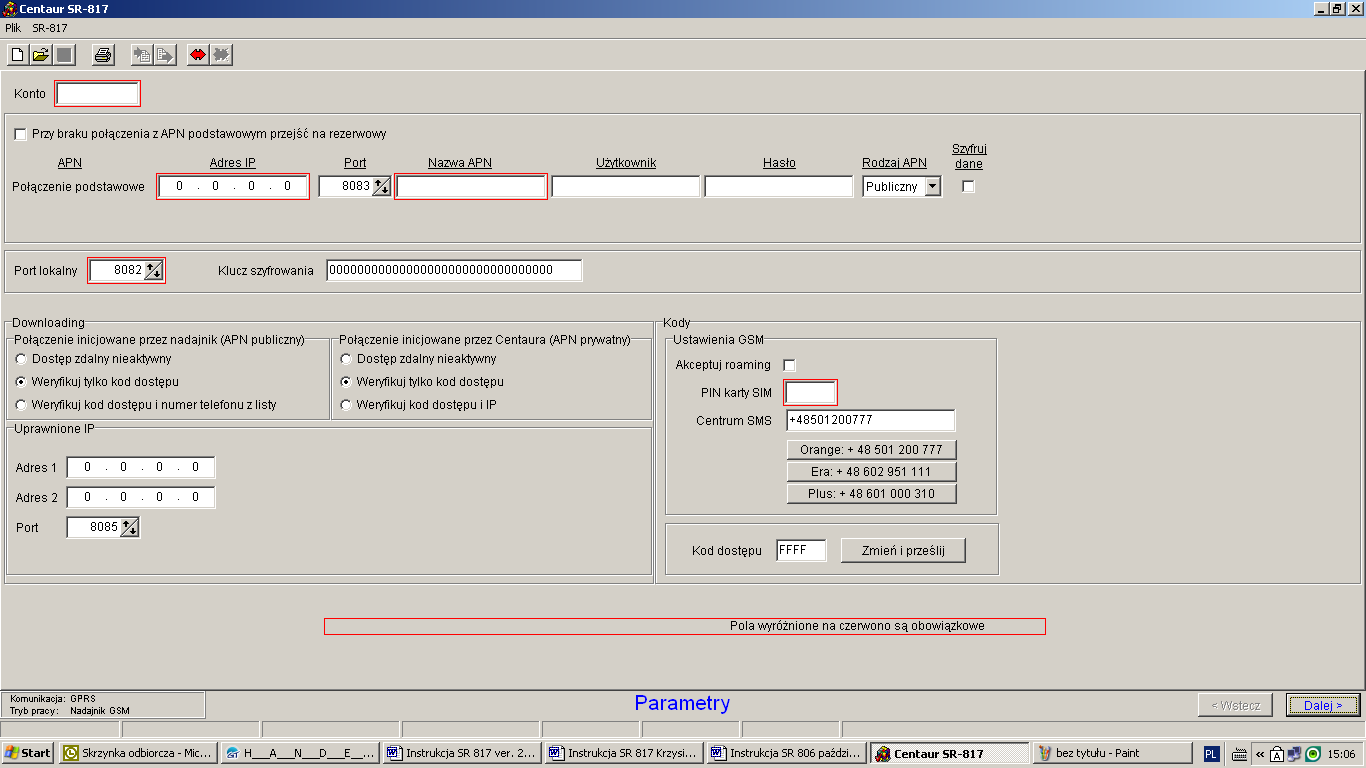The image size is (1366, 768).
Task: Select transmitter 'Dostęp zdalny nieaktywny' (APN publiczny)
Action: click(x=22, y=359)
